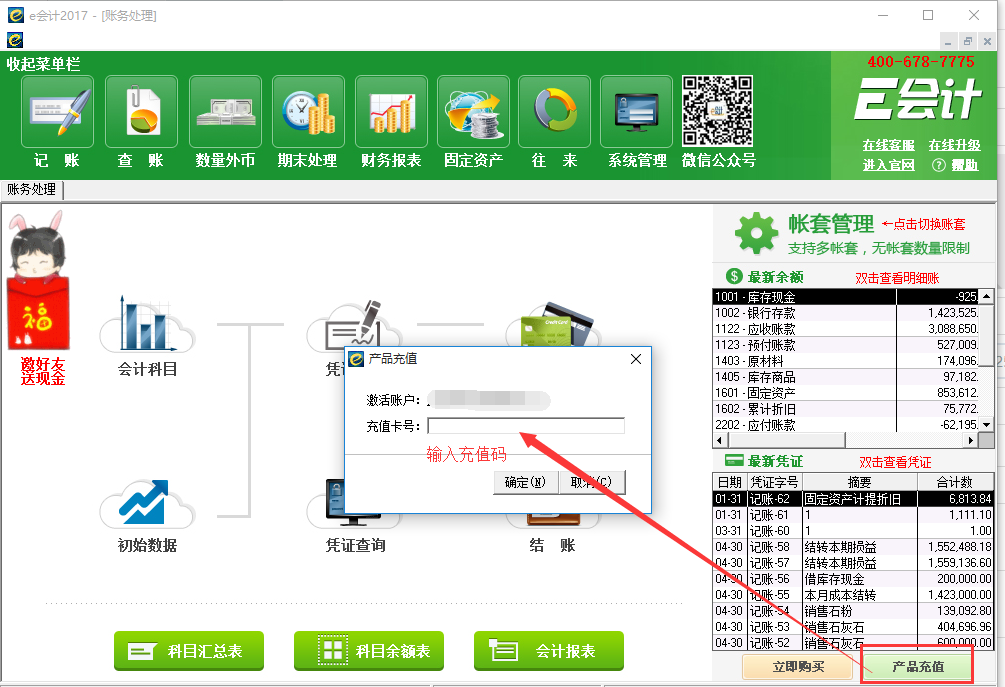Click the 最新凭证 green card icon
This screenshot has height=687, width=1005.
pos(734,460)
